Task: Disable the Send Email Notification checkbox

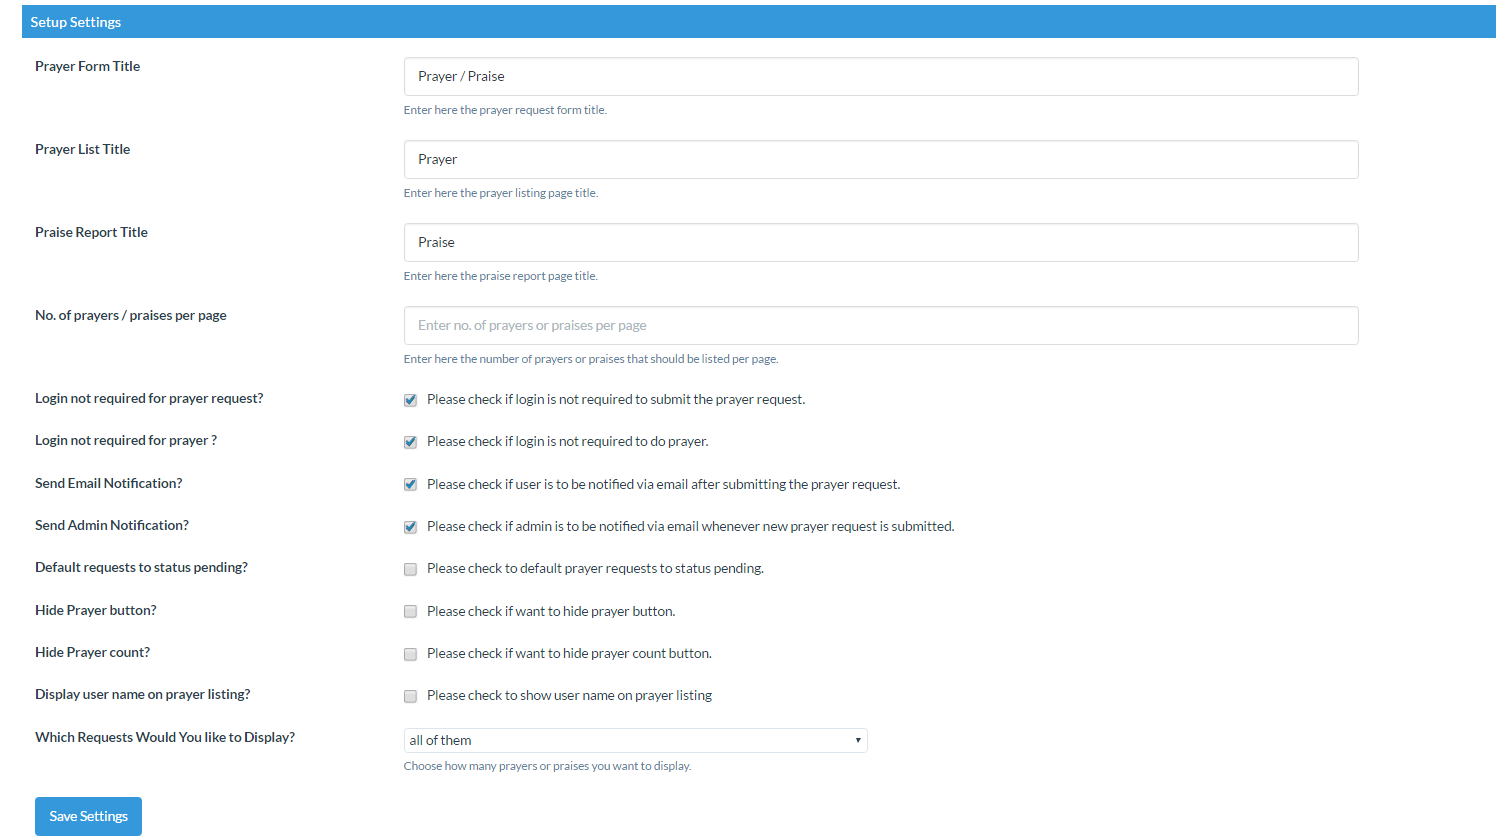Action: (410, 485)
